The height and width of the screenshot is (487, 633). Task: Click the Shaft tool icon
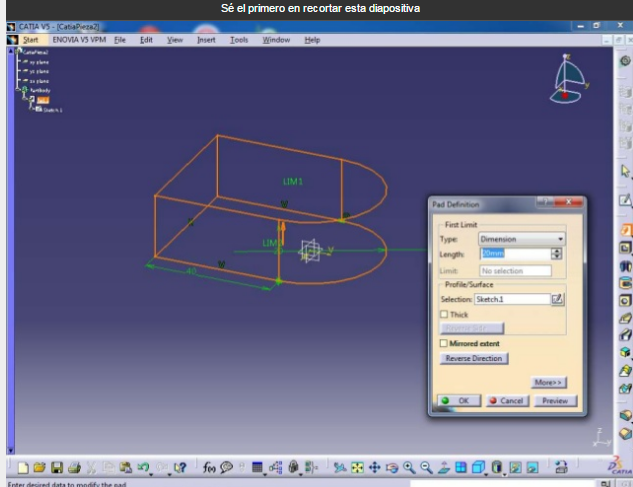pos(625,266)
